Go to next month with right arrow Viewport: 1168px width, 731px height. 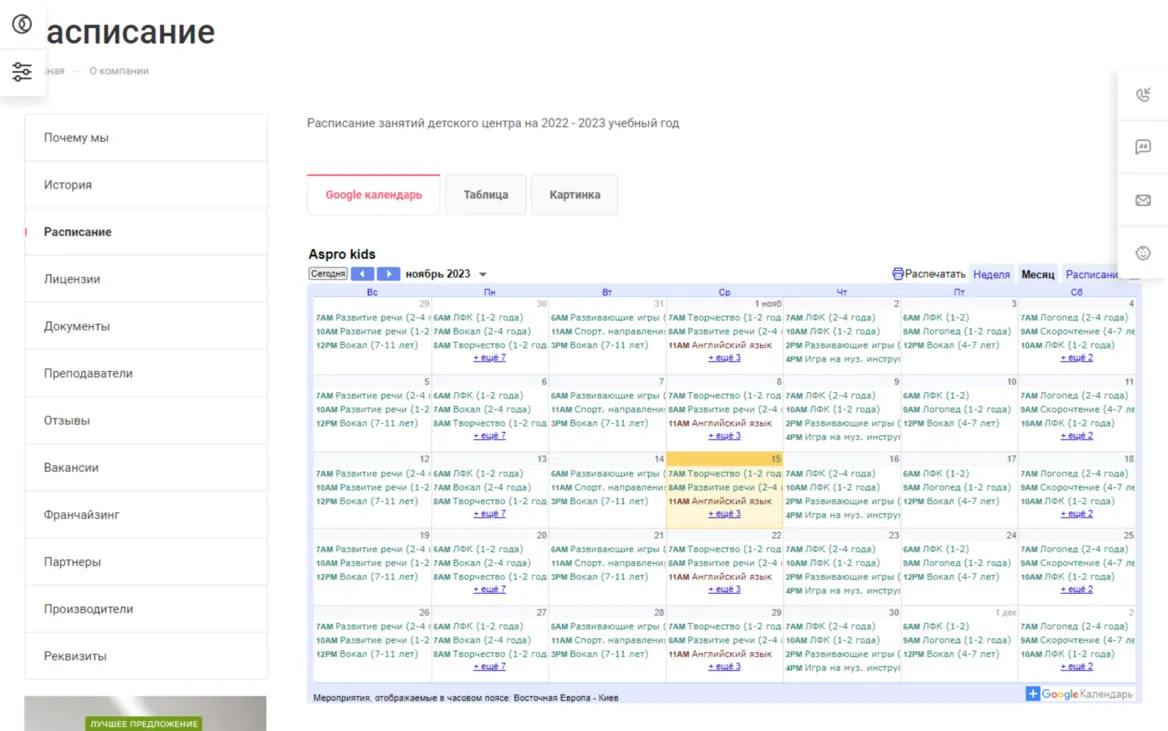pyautogui.click(x=388, y=274)
